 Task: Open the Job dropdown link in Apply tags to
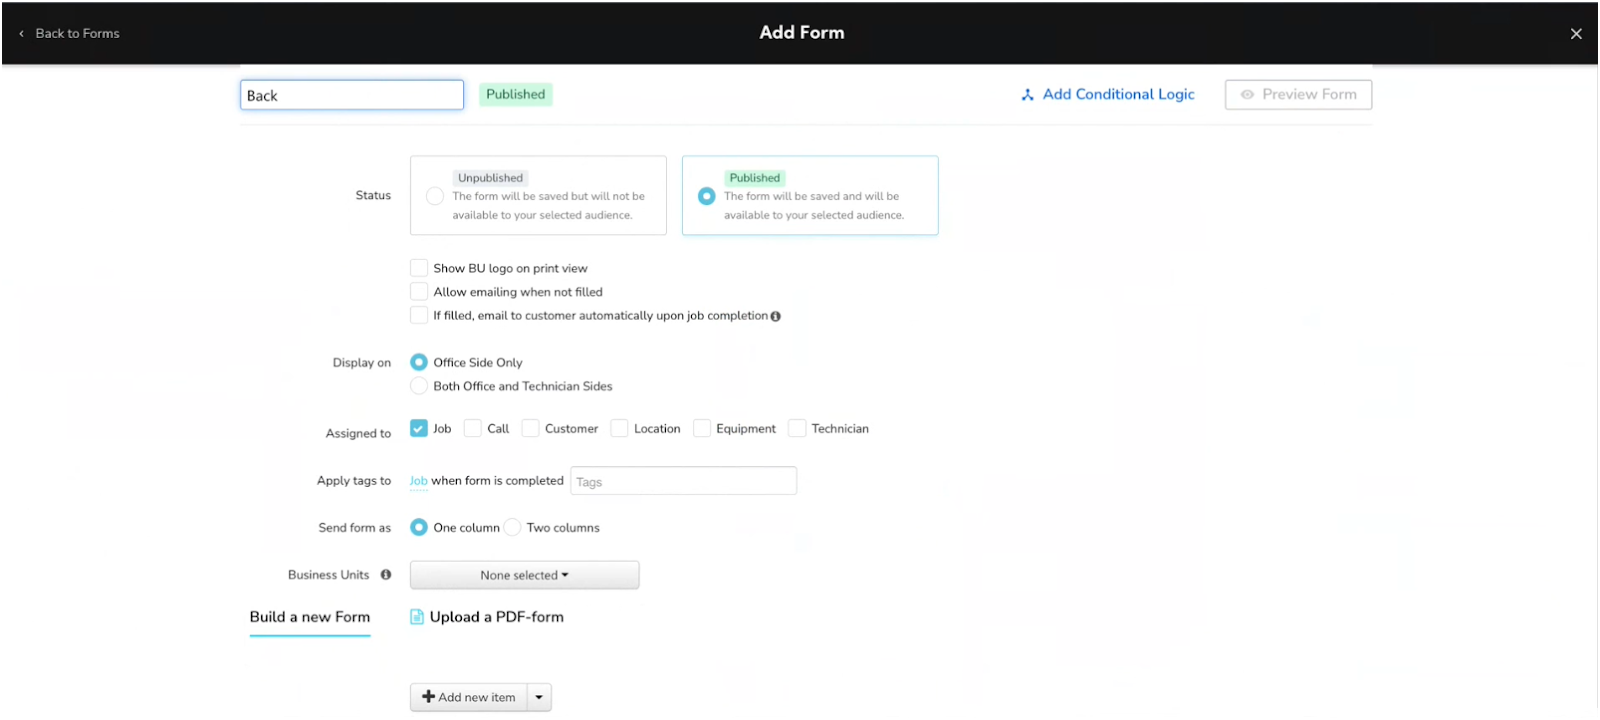tap(418, 481)
